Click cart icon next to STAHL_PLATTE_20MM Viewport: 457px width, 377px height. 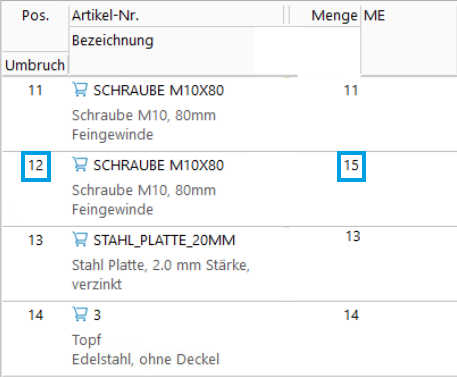click(80, 240)
